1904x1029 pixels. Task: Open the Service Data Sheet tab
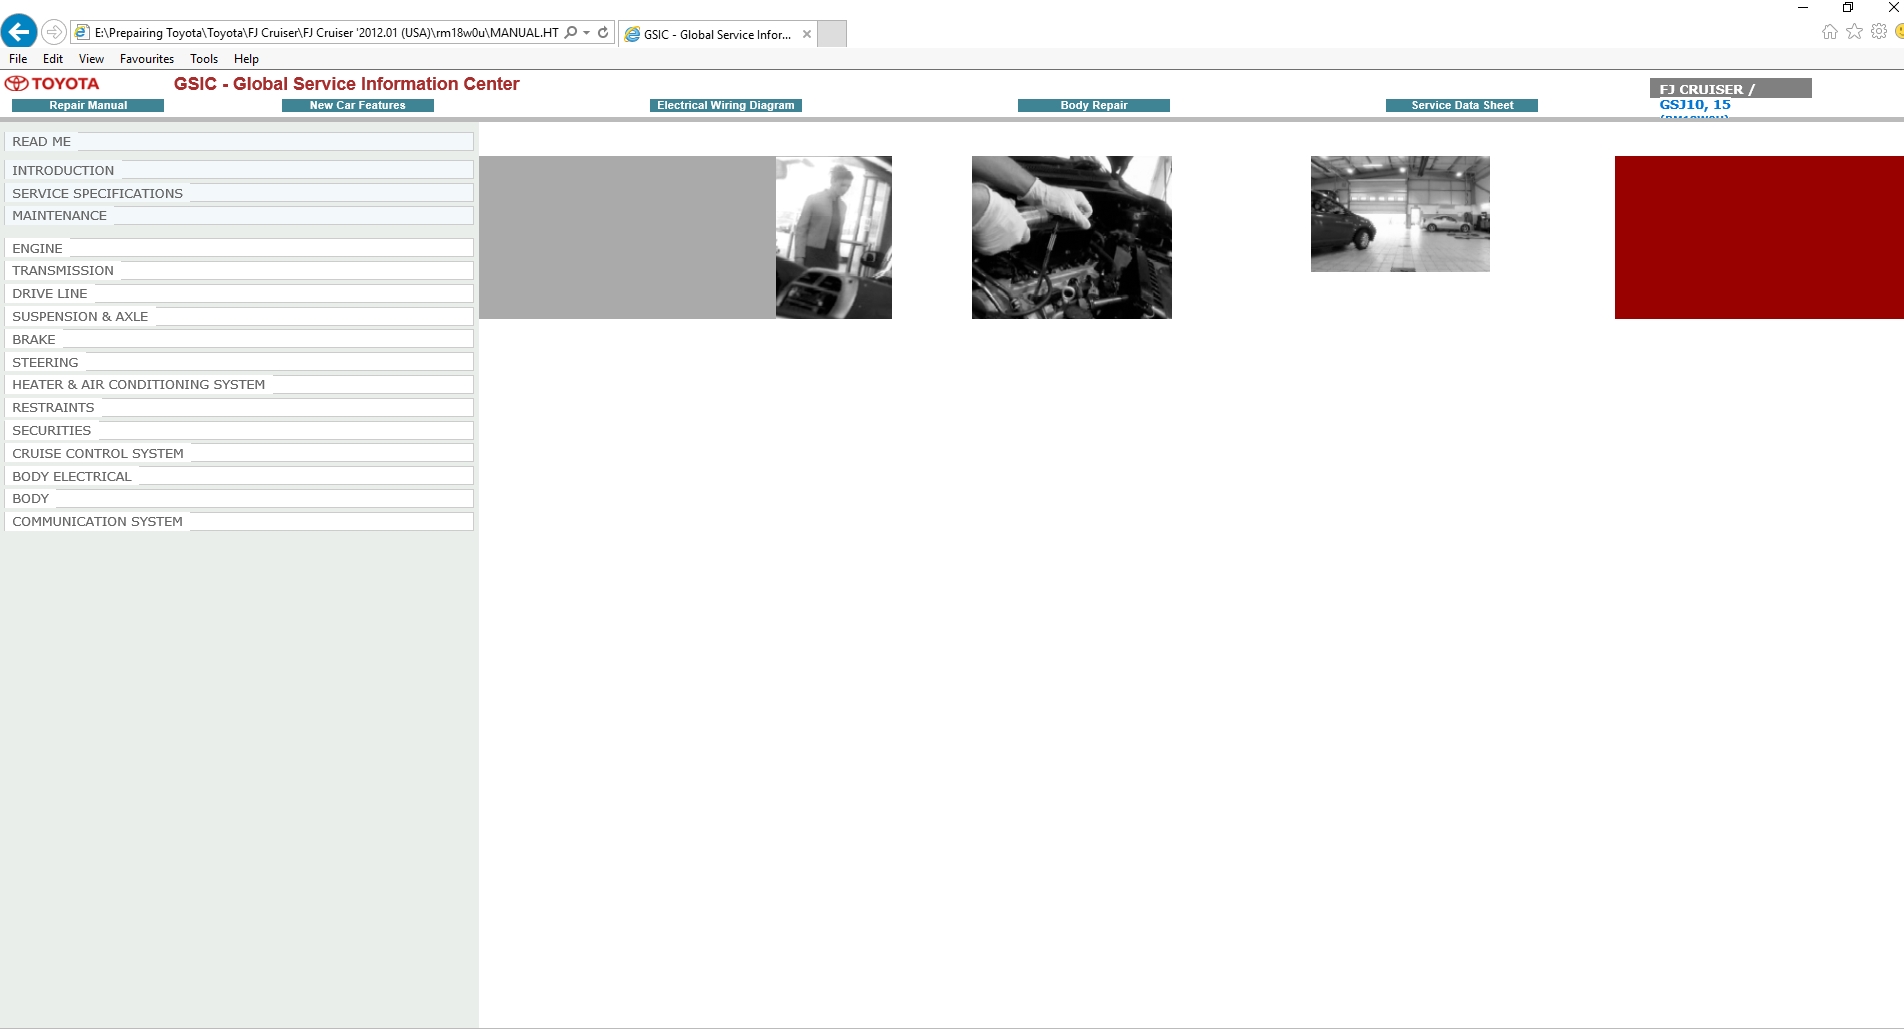point(1461,105)
